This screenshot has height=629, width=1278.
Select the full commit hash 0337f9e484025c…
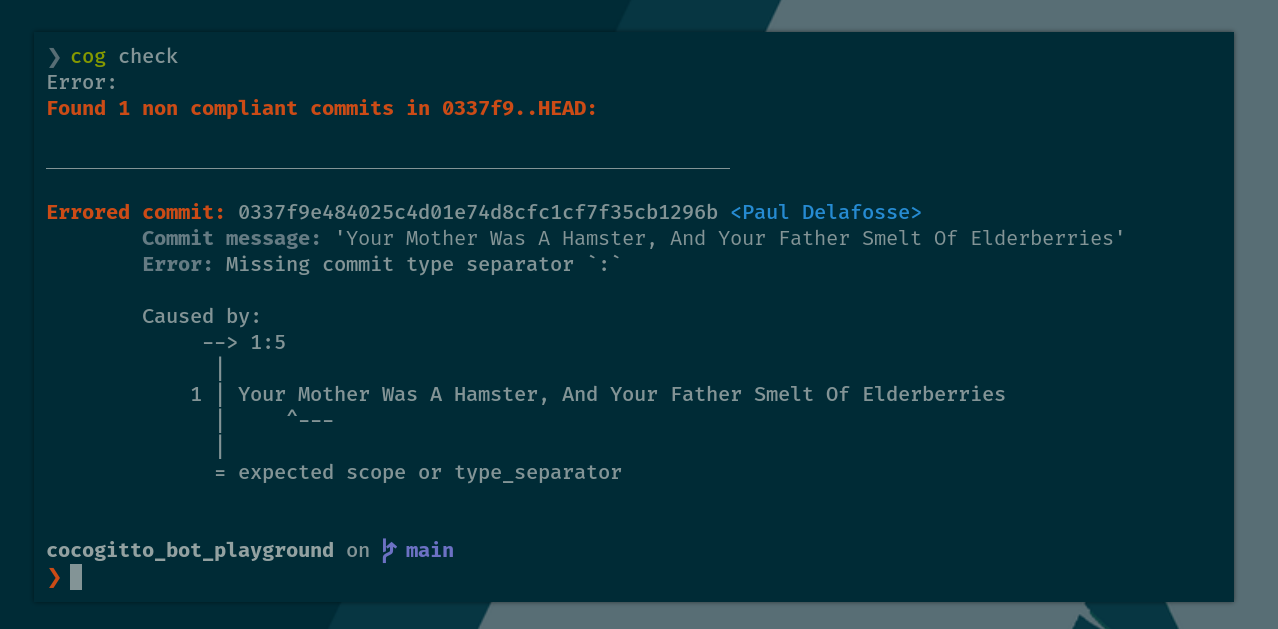point(477,212)
